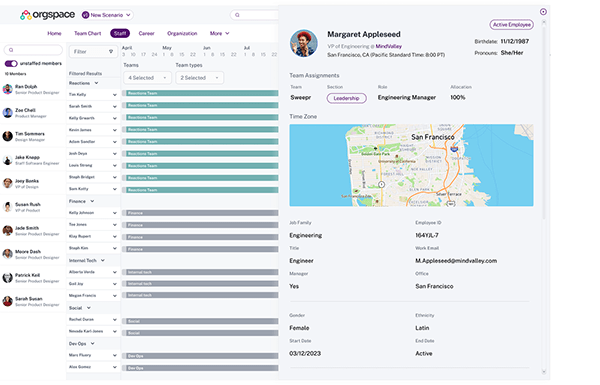
Task: Click the panel scroll-down arrow
Action: pos(544,371)
